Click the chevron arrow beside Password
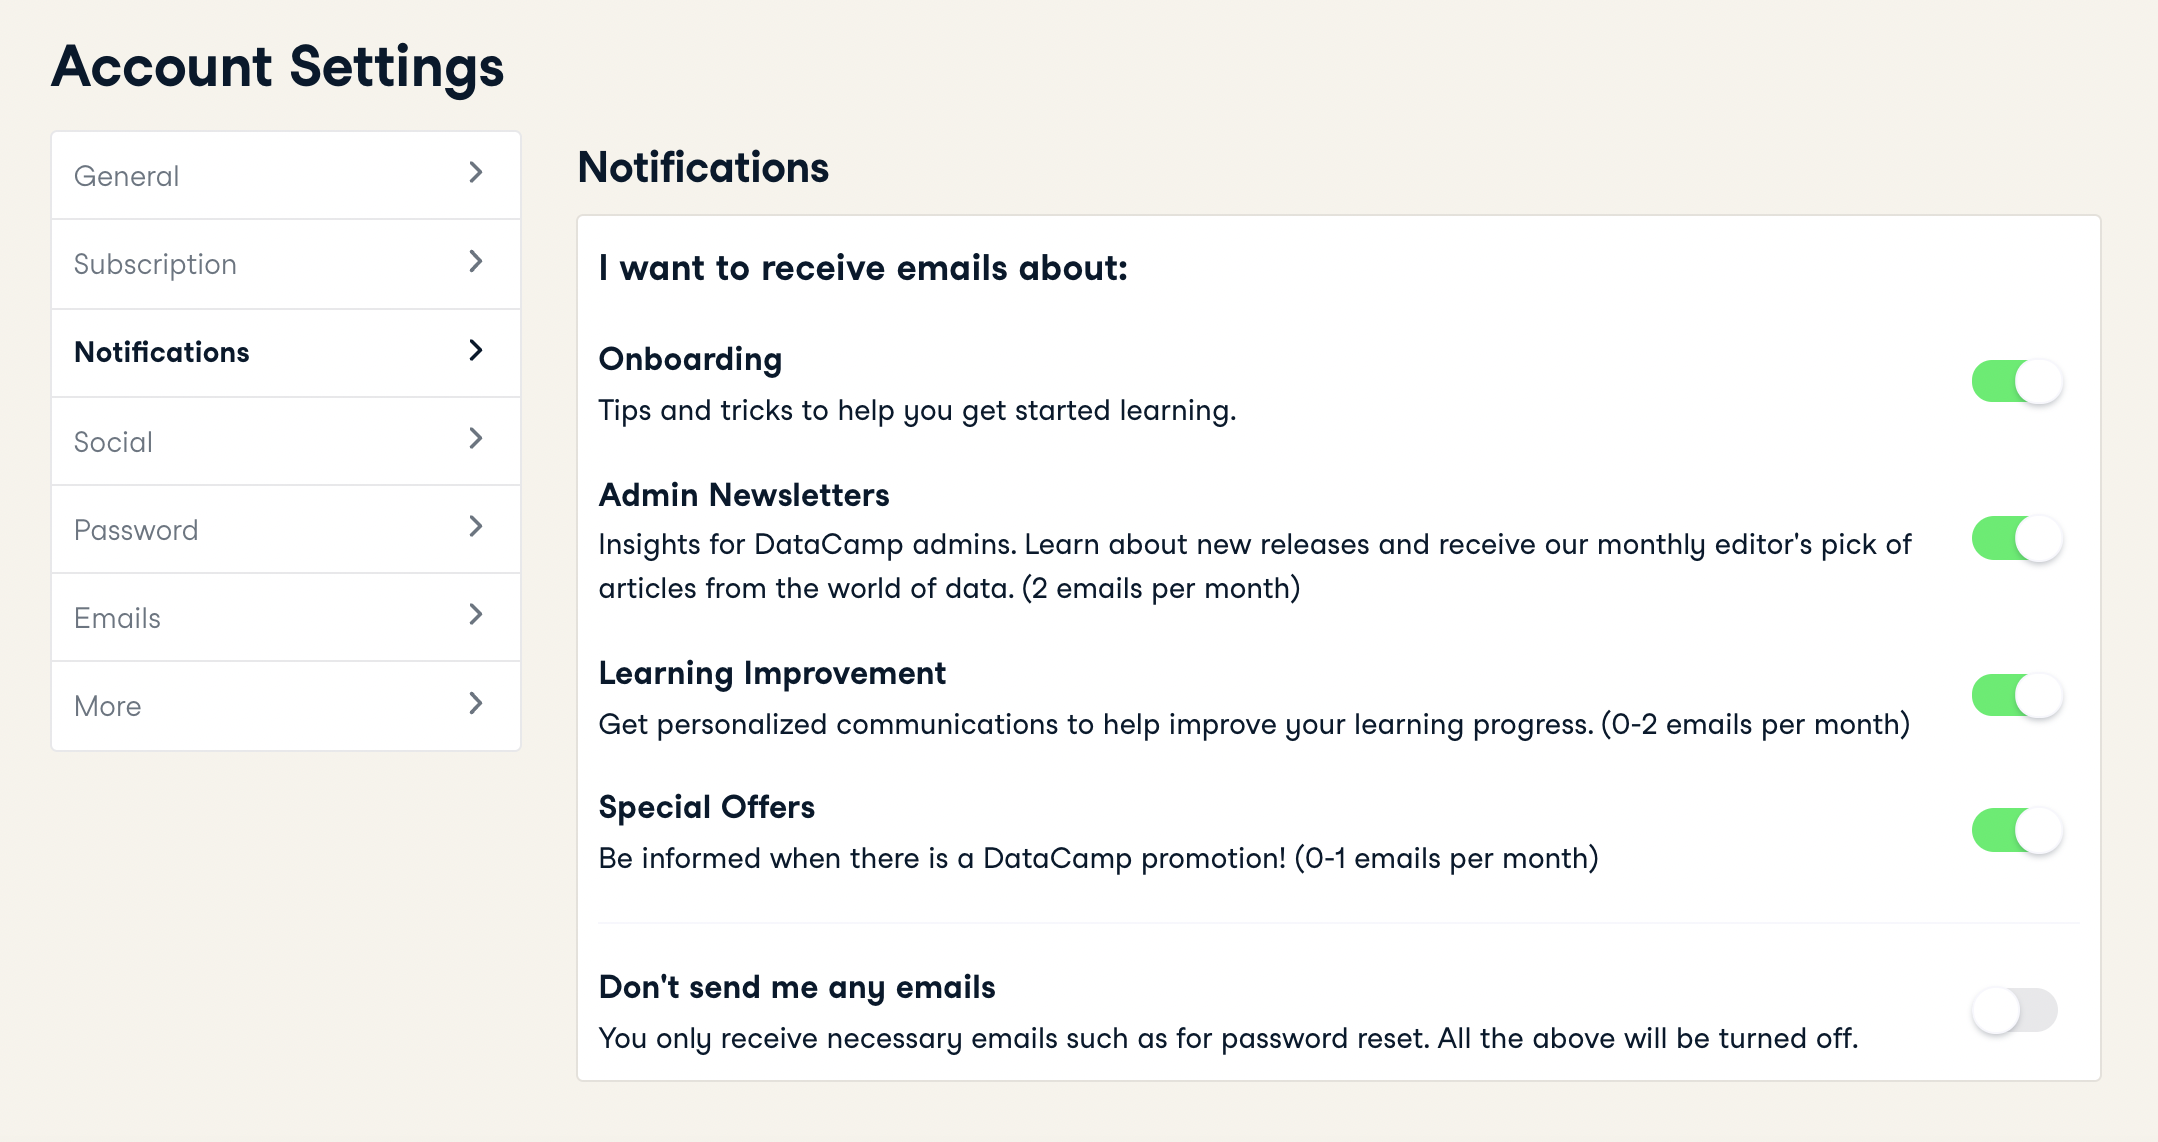The height and width of the screenshot is (1142, 2158). click(476, 526)
